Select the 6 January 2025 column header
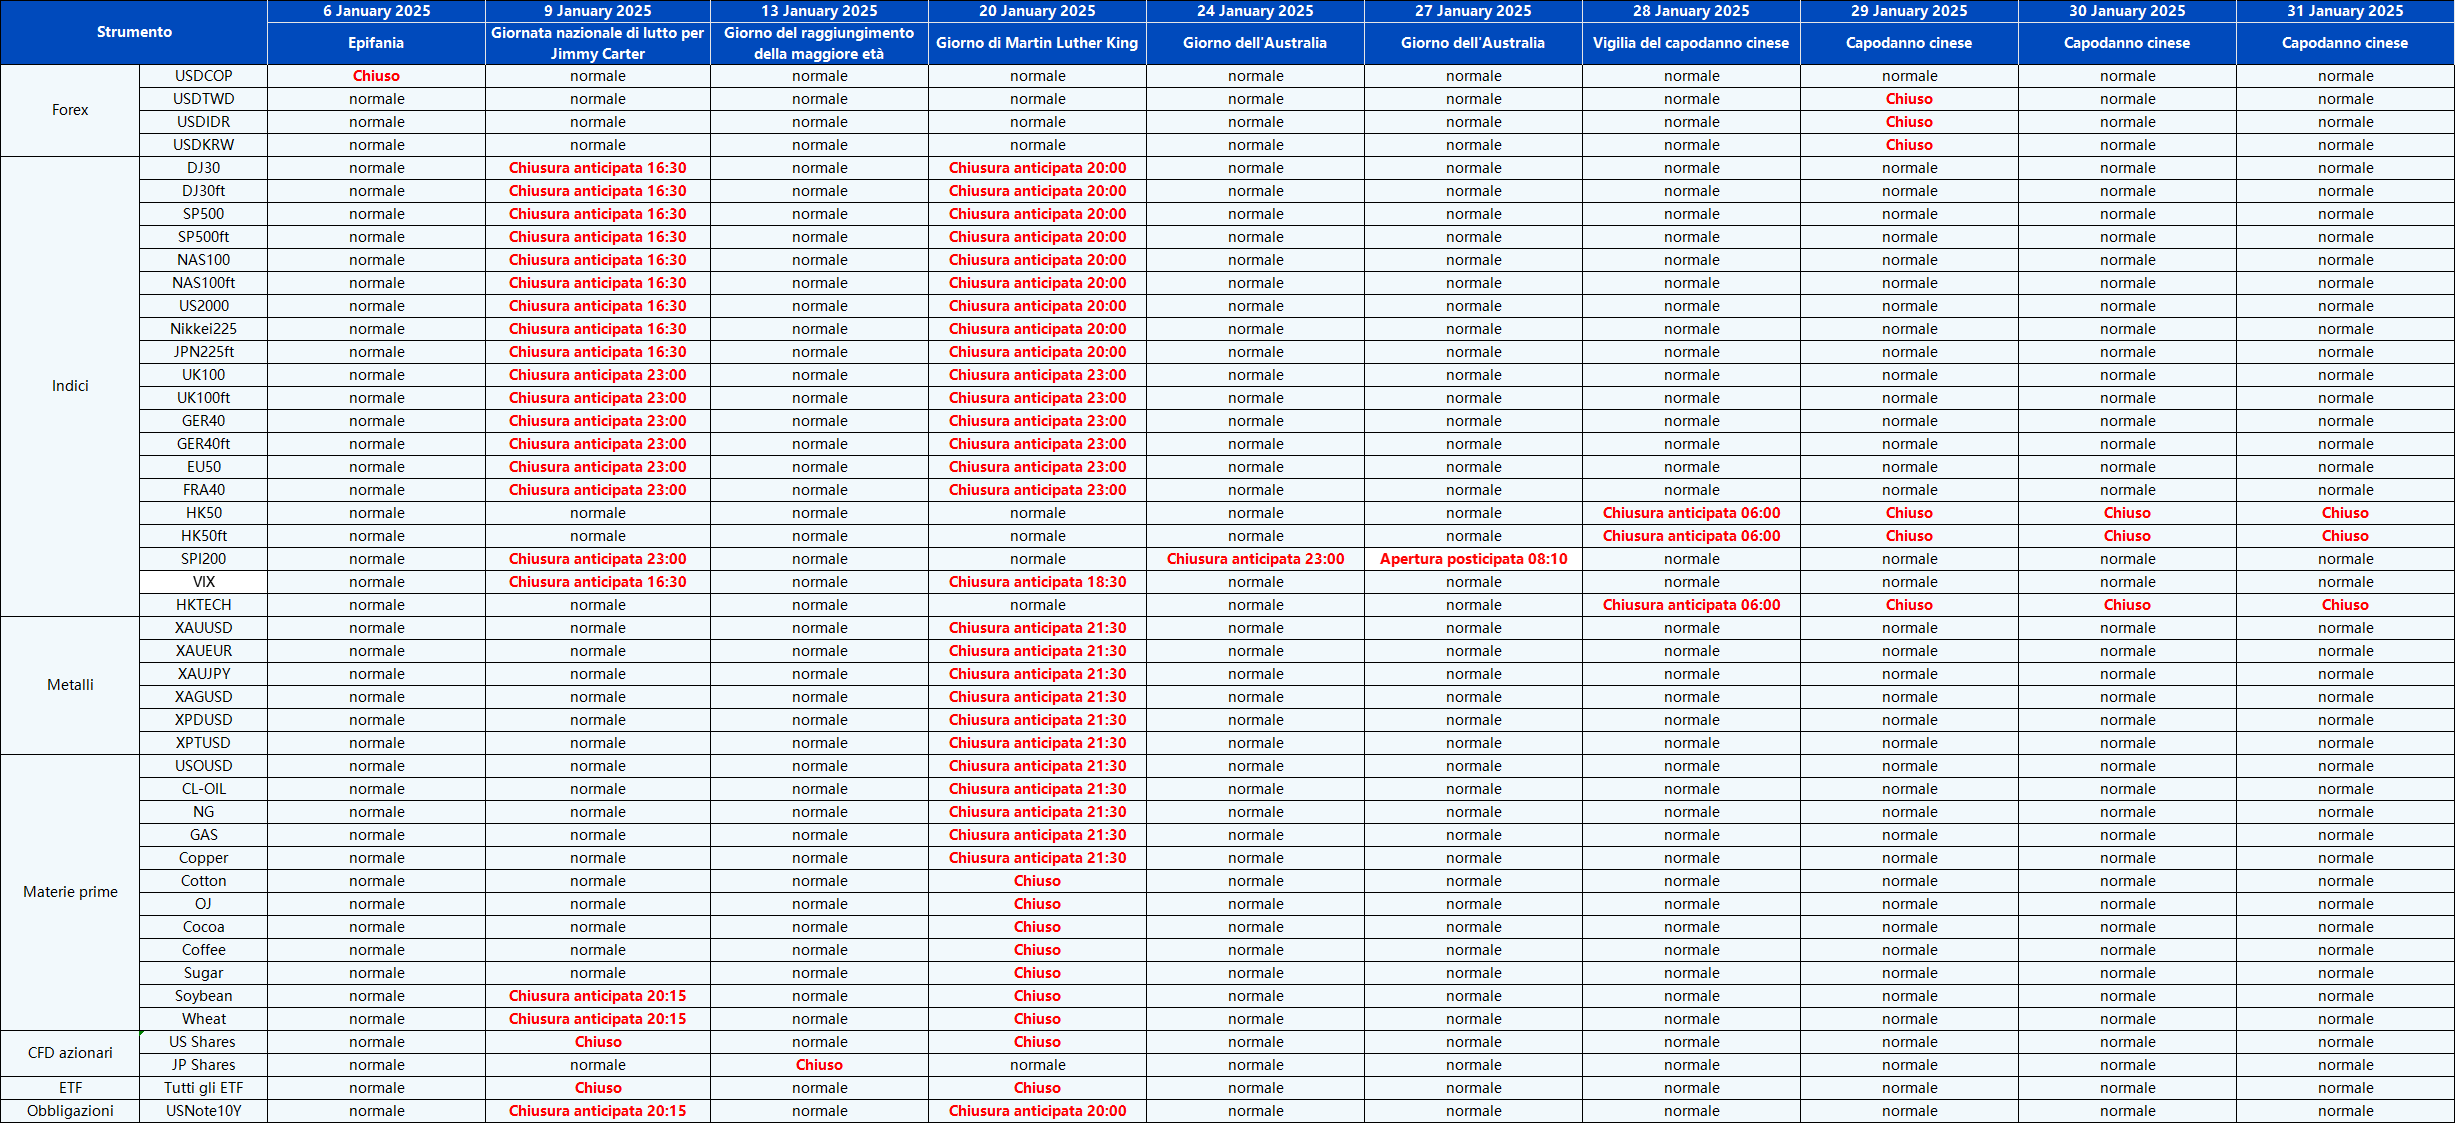 (376, 11)
